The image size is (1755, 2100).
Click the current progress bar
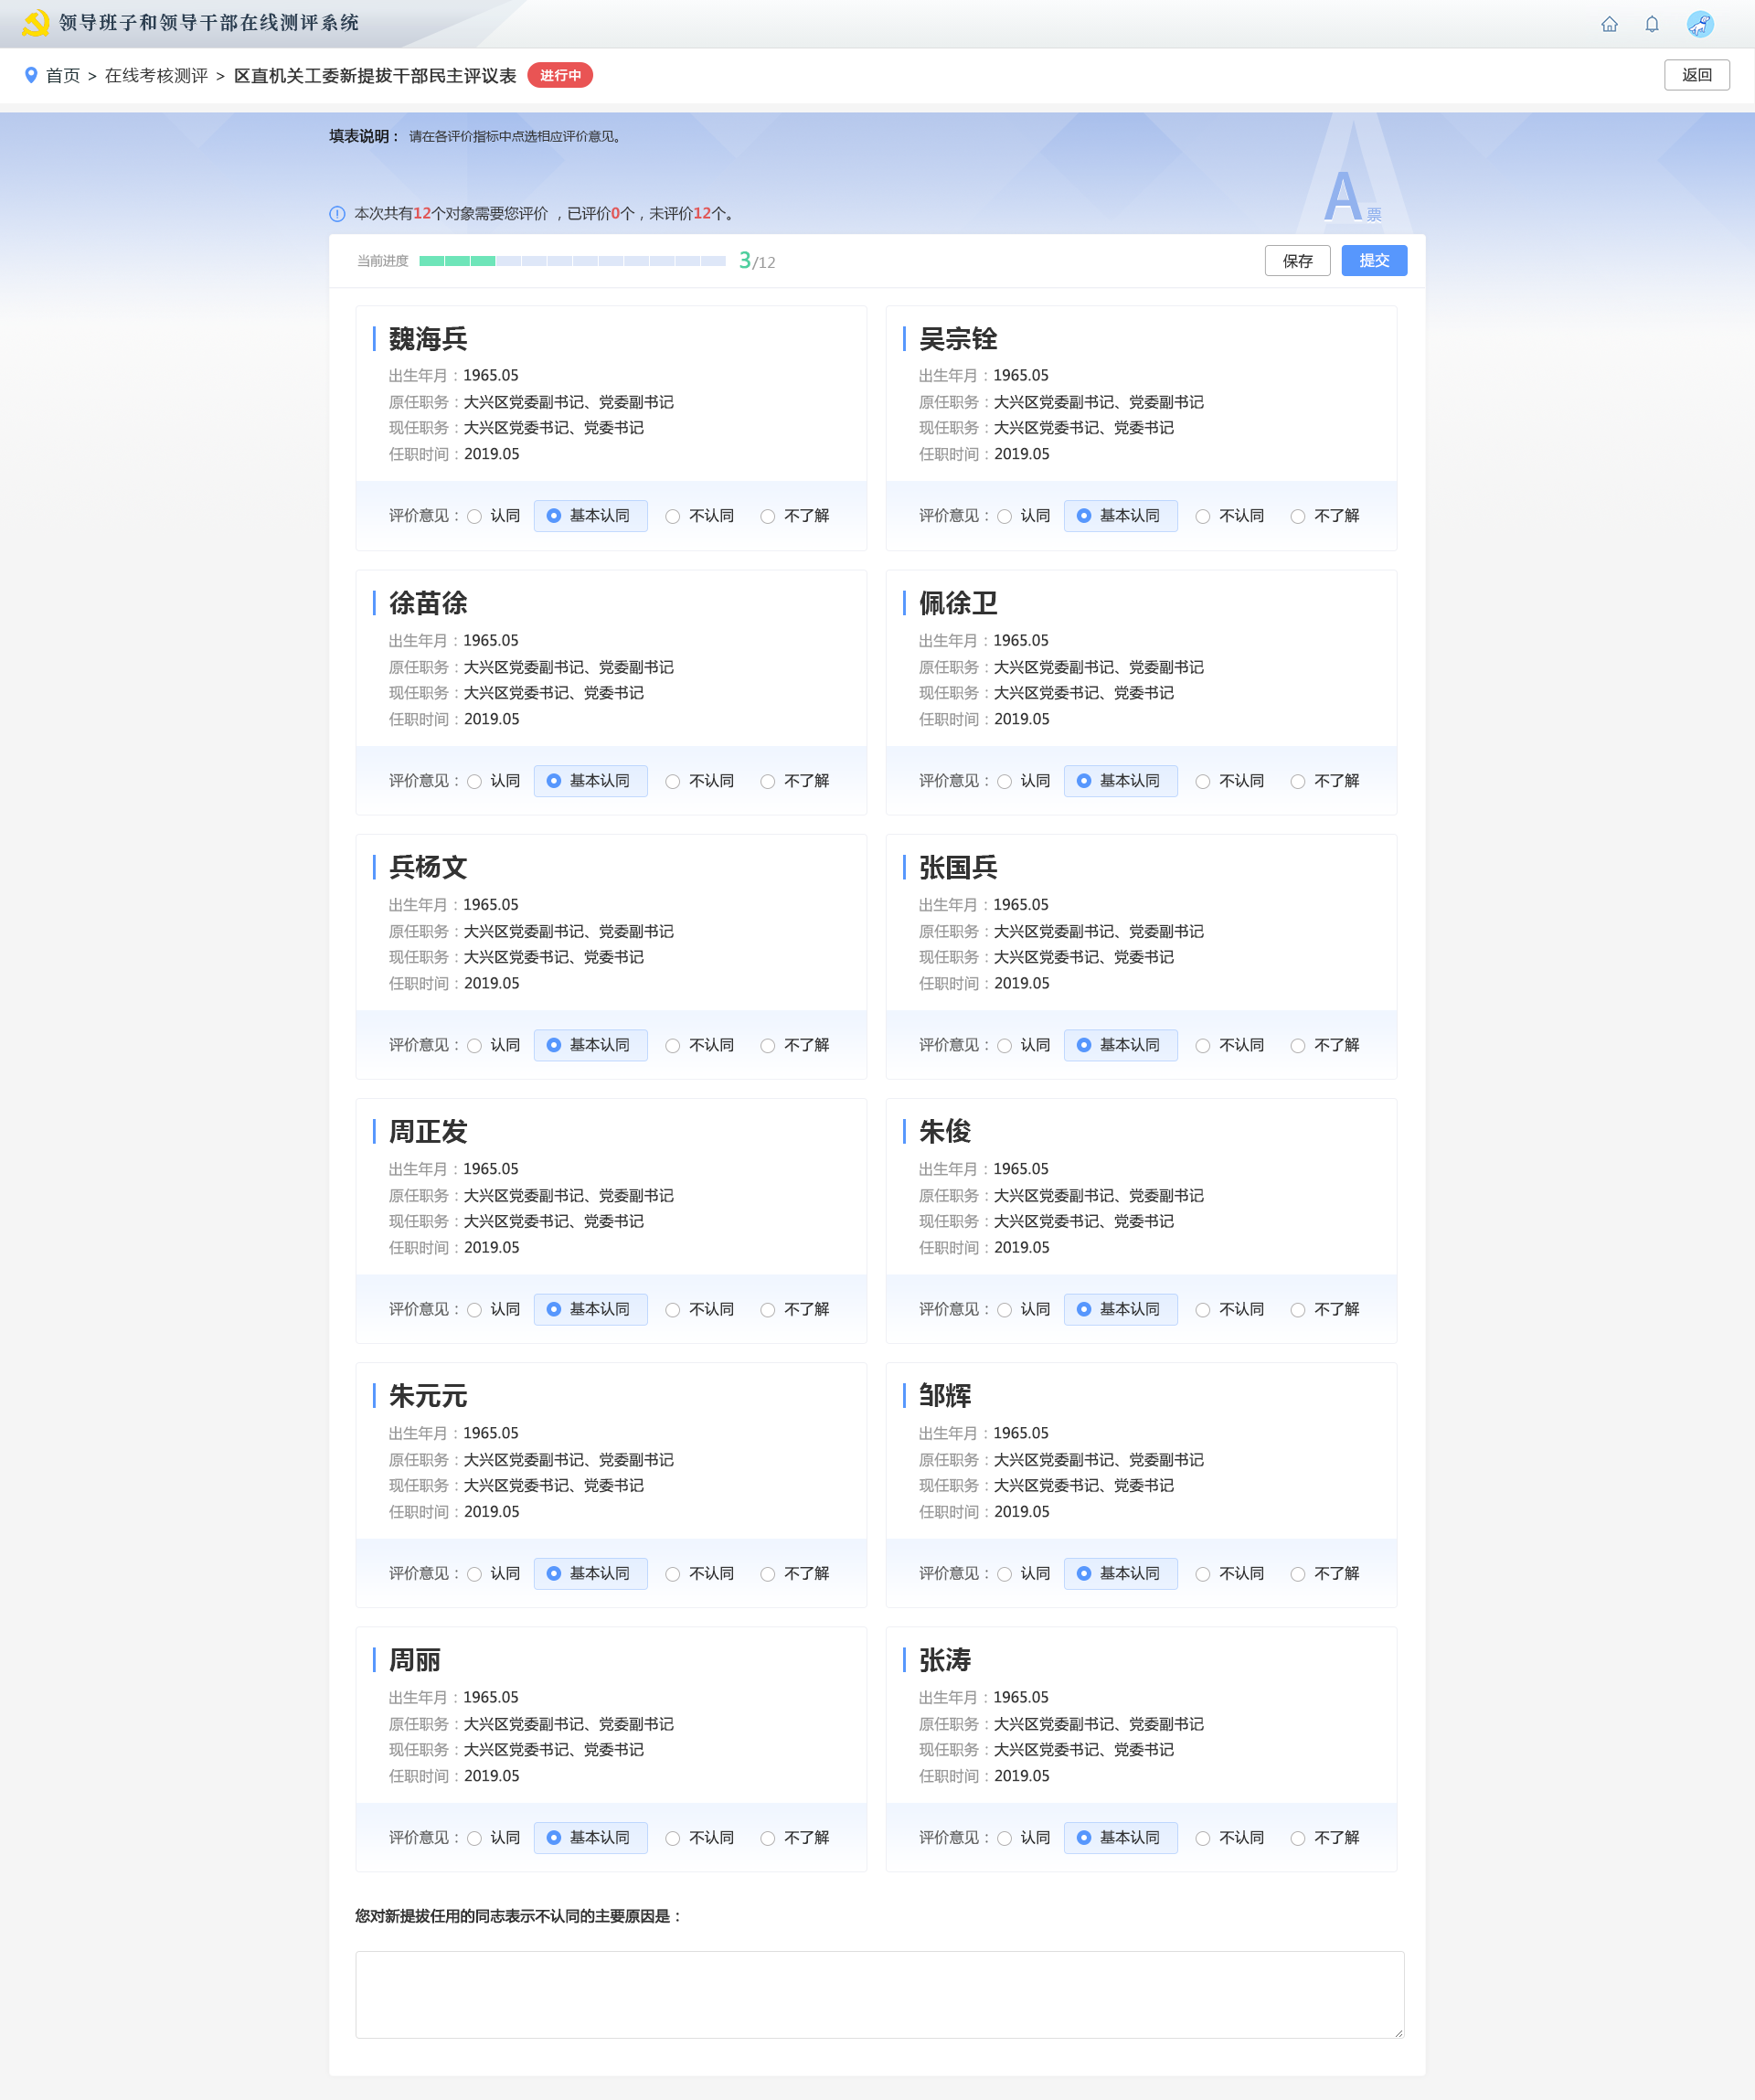tap(572, 261)
